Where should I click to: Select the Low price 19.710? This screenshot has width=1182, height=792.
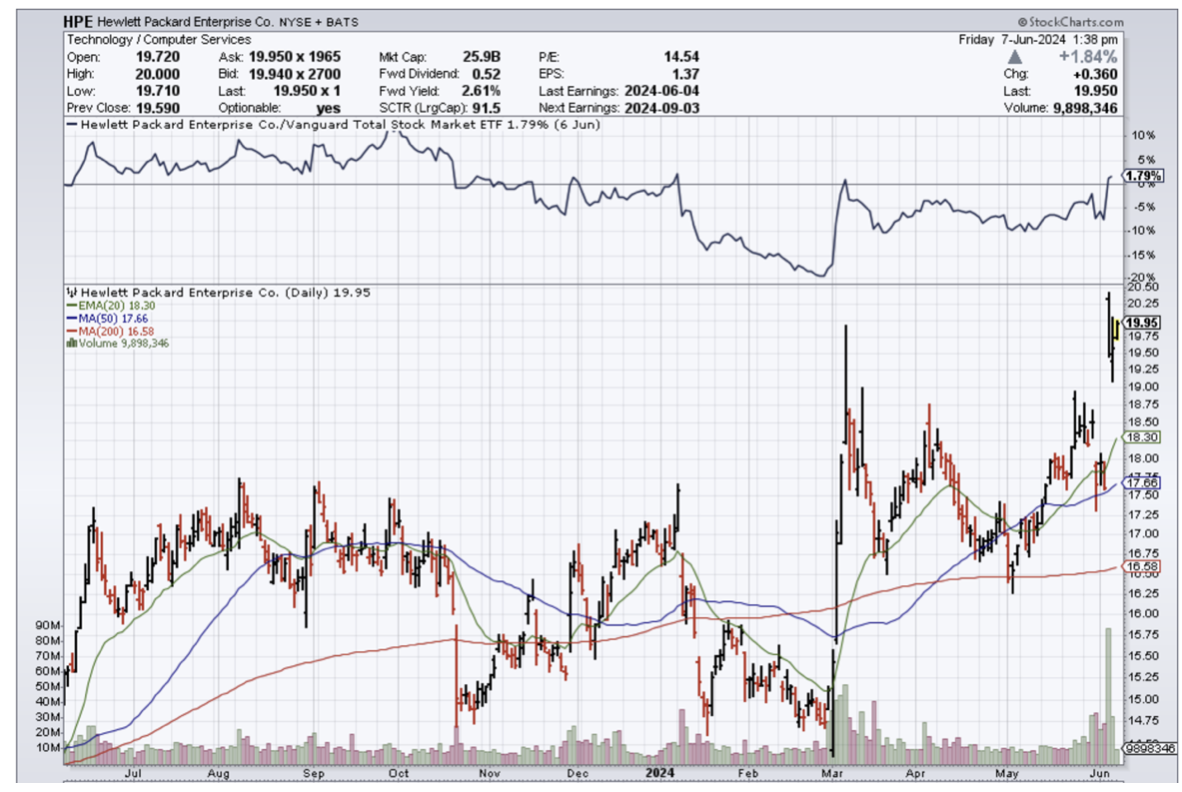tap(158, 90)
